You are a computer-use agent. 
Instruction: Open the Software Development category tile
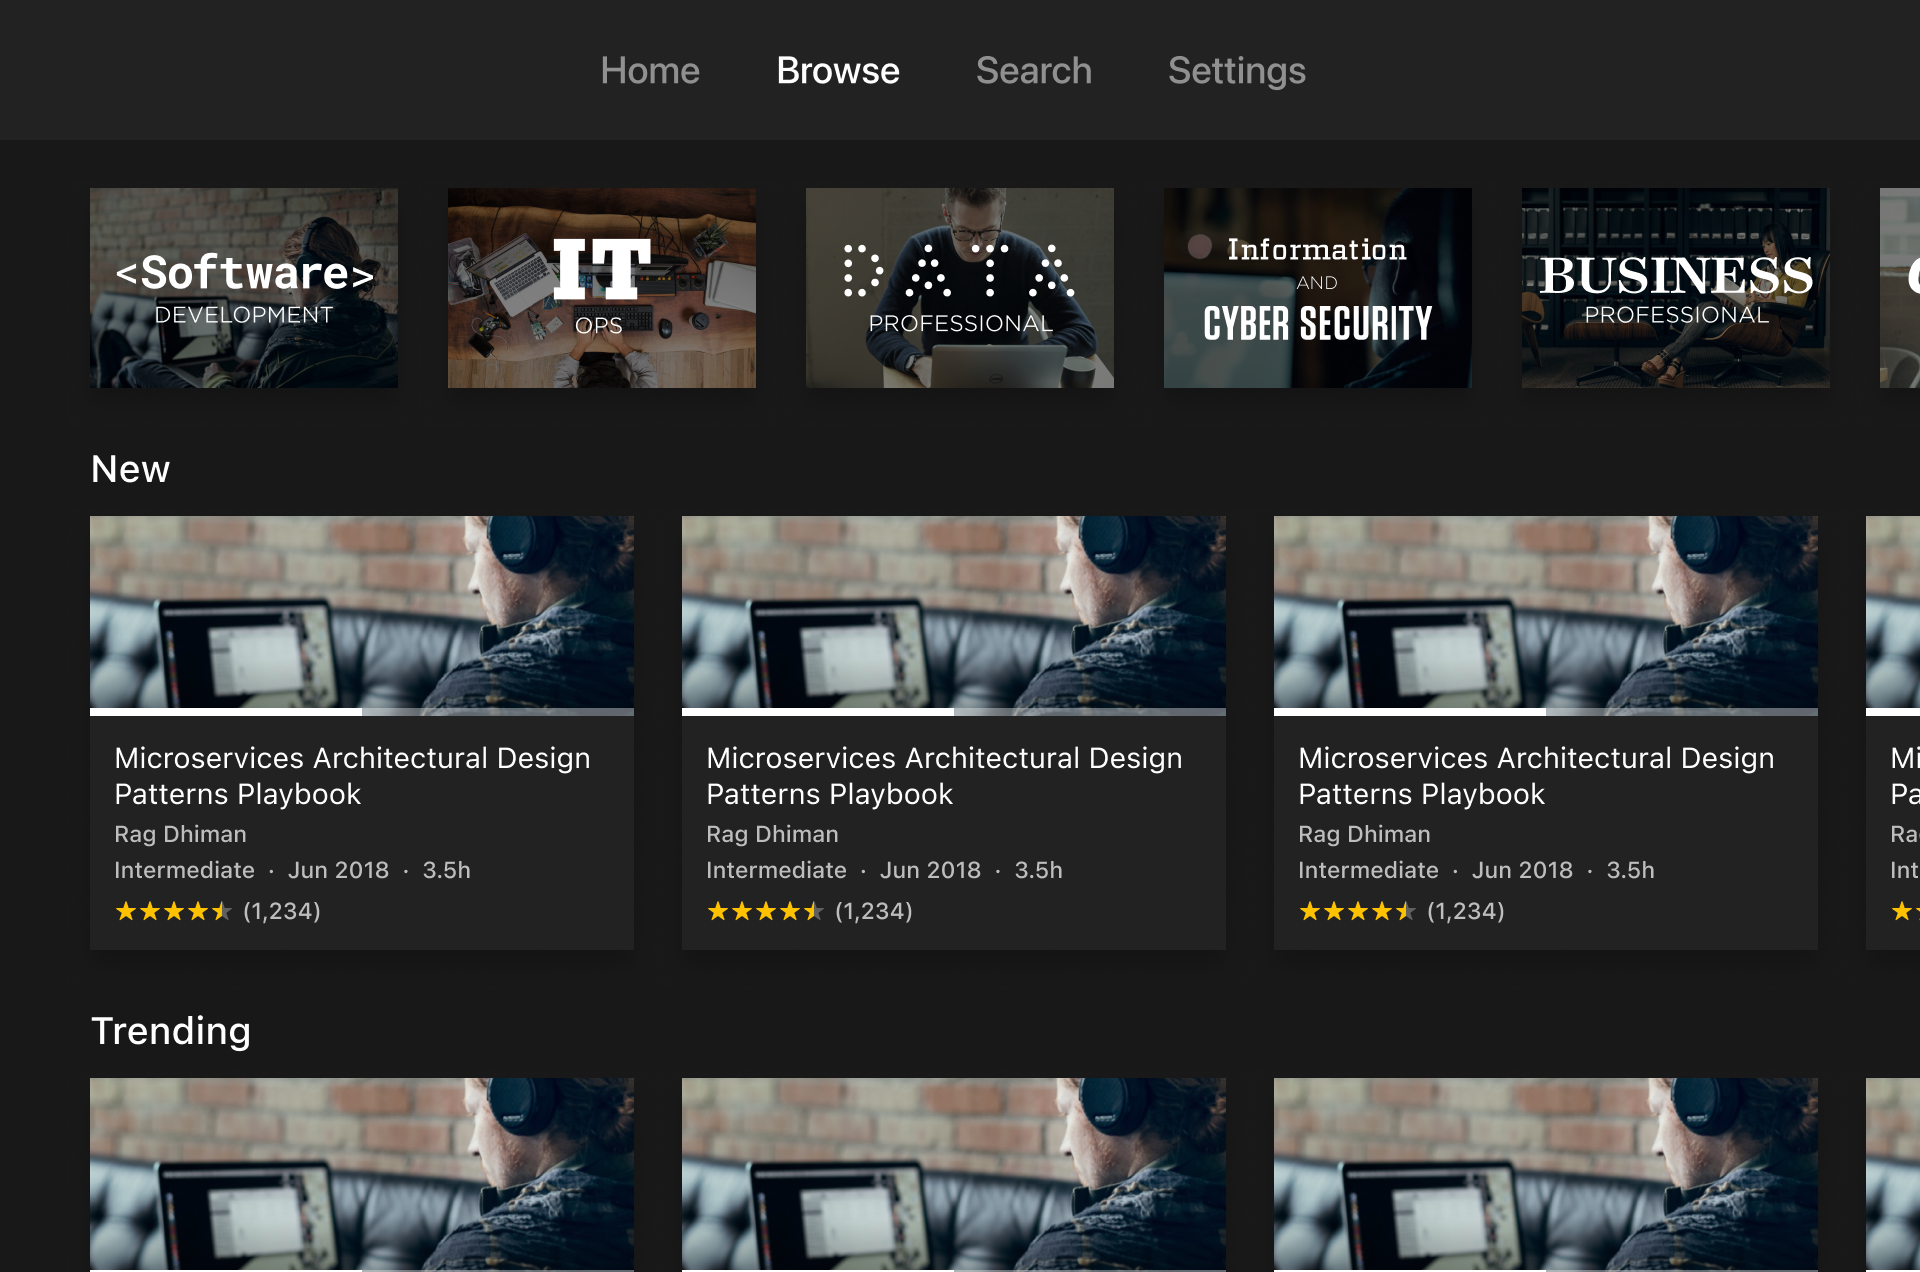[x=244, y=288]
